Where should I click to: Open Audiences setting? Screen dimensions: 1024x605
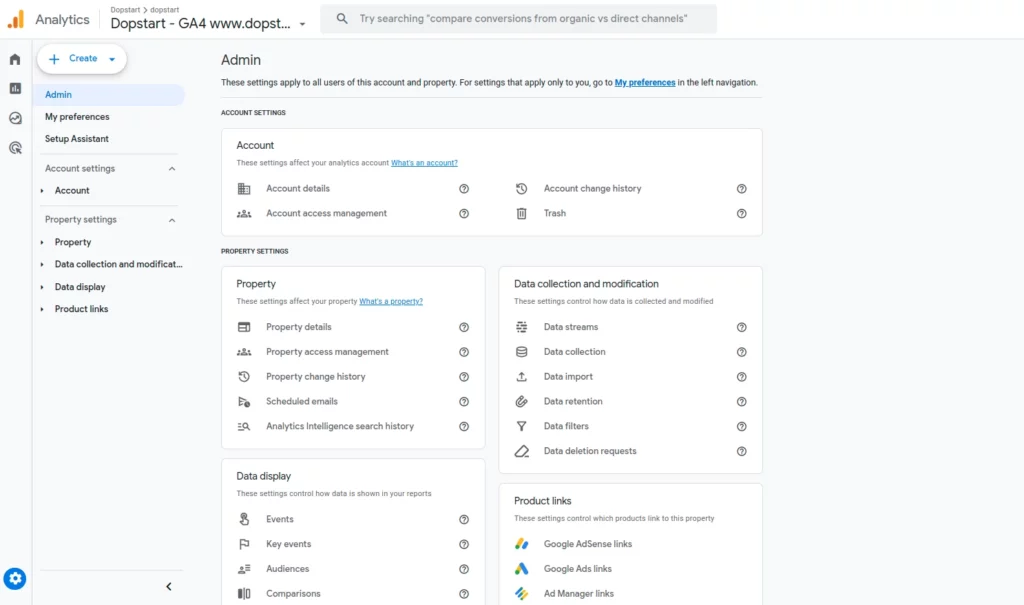(287, 568)
